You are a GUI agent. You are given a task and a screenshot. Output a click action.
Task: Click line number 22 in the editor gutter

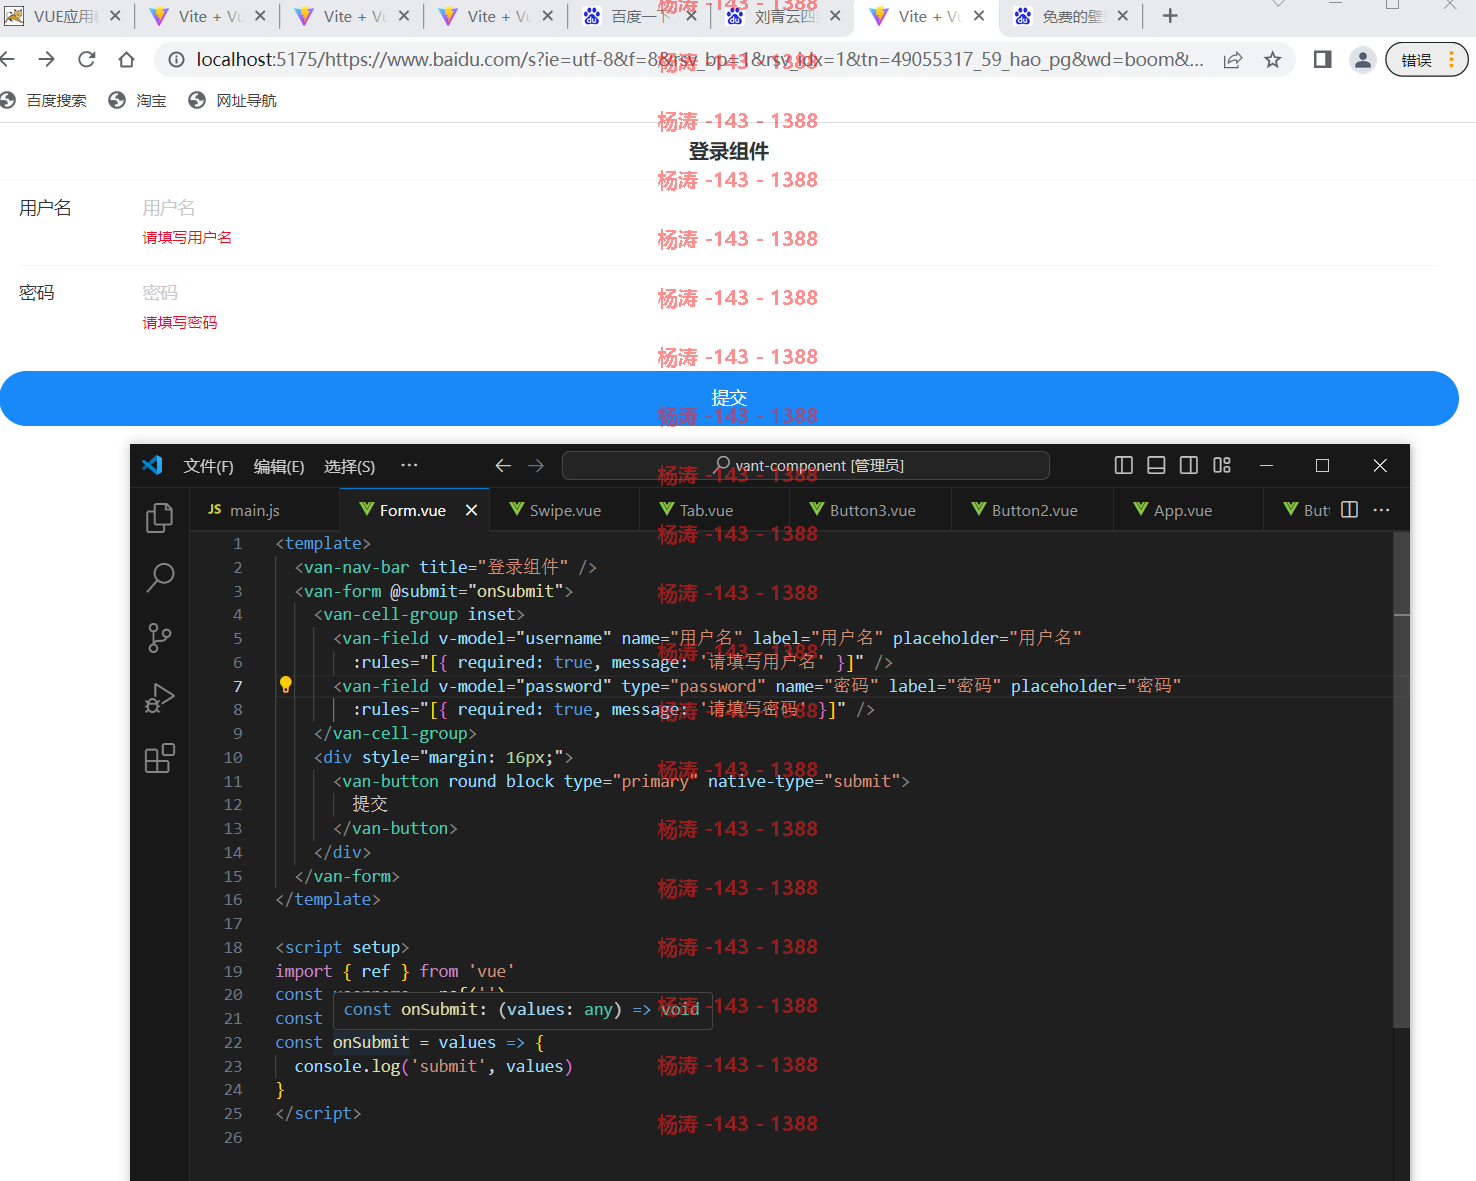point(233,1042)
